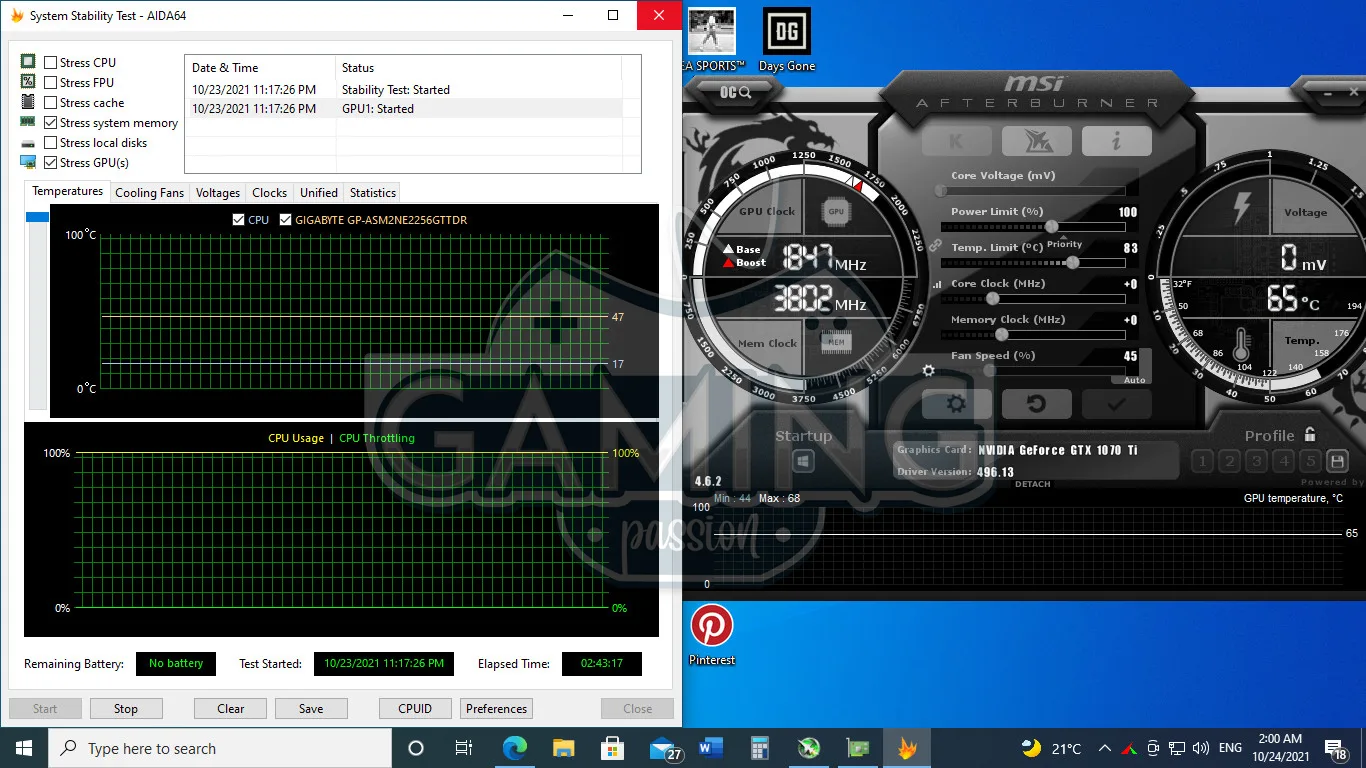The height and width of the screenshot is (768, 1366).
Task: Show hidden system tray icons
Action: [x=1105, y=748]
